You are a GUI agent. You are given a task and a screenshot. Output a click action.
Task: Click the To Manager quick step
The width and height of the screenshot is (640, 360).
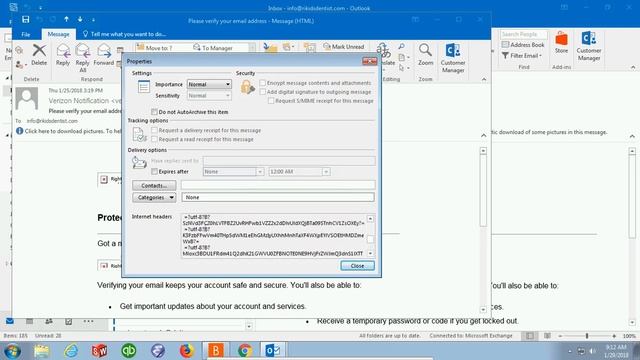pos(213,48)
